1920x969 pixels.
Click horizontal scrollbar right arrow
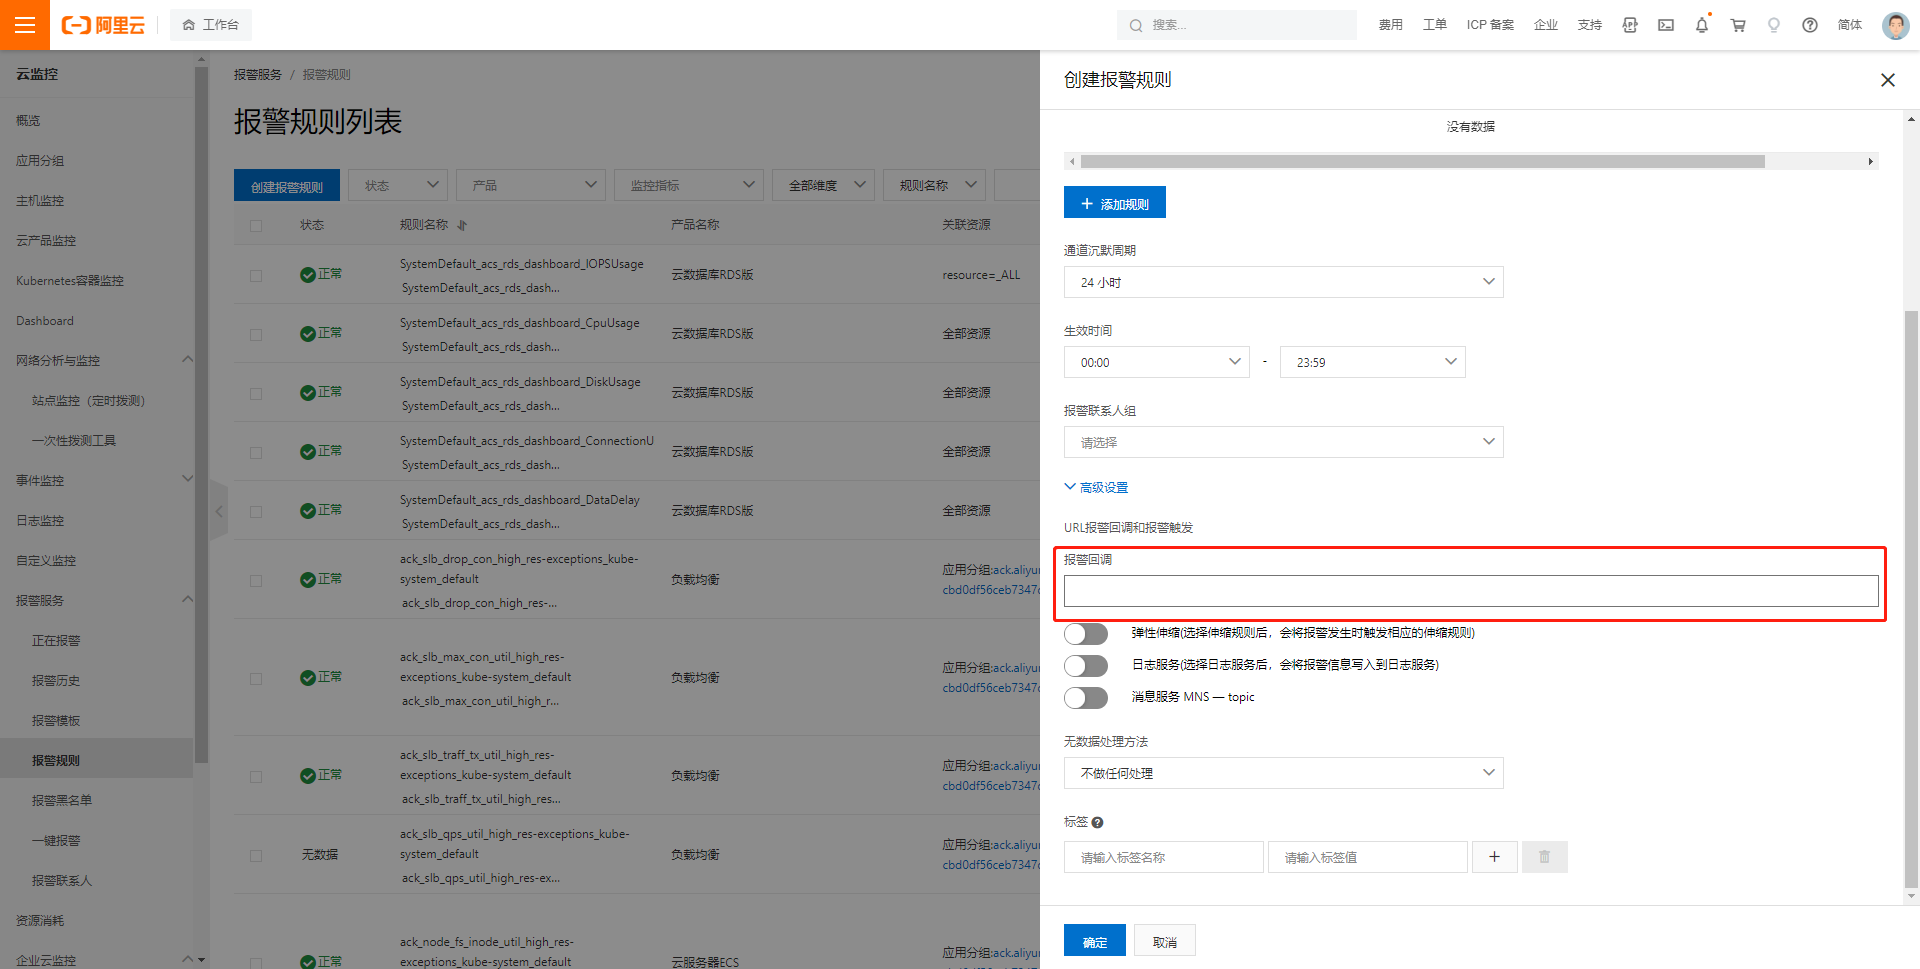(x=1871, y=161)
